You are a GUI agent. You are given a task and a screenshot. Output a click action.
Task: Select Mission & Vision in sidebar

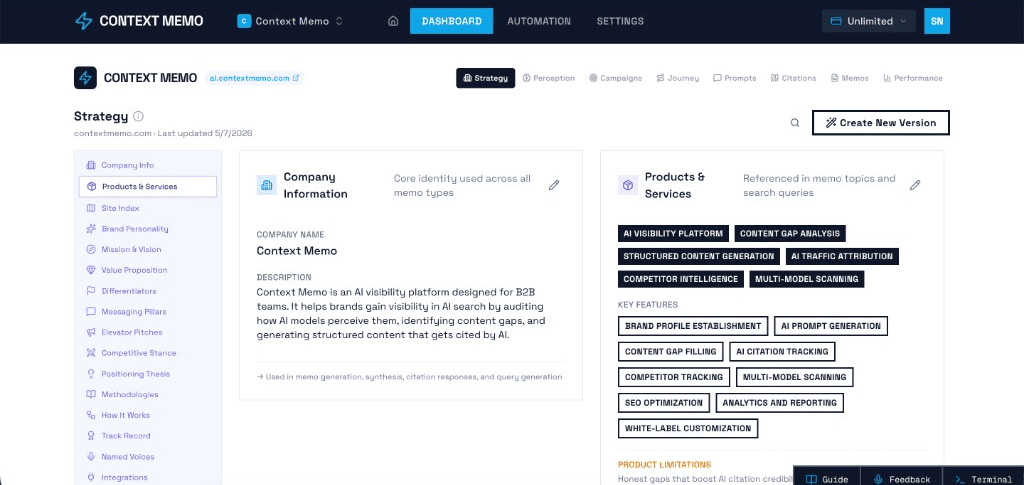(148, 249)
